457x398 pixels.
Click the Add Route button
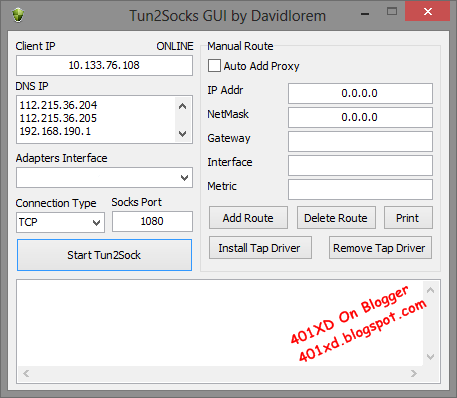pyautogui.click(x=248, y=218)
